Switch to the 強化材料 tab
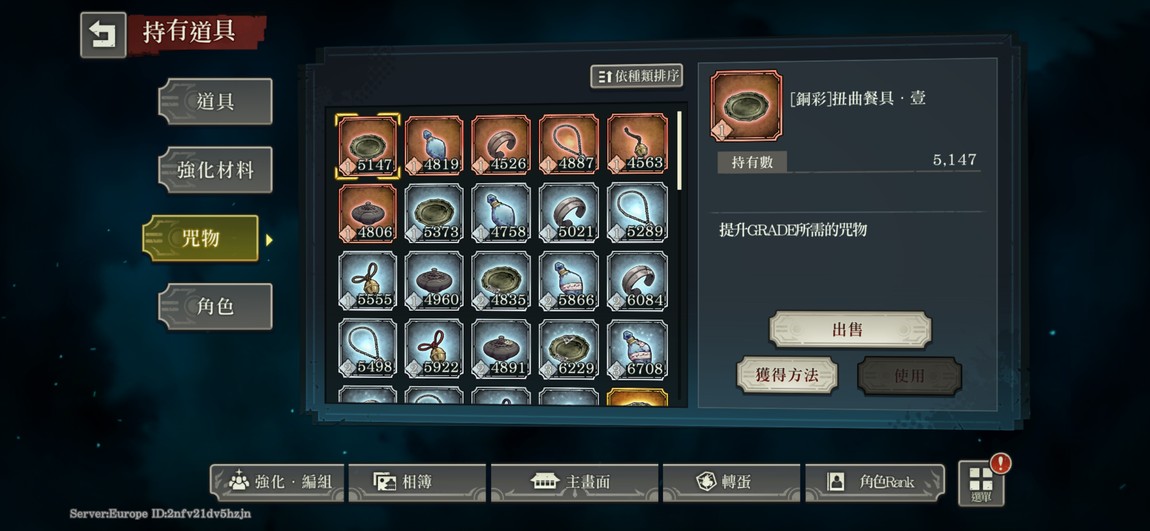 (x=215, y=169)
